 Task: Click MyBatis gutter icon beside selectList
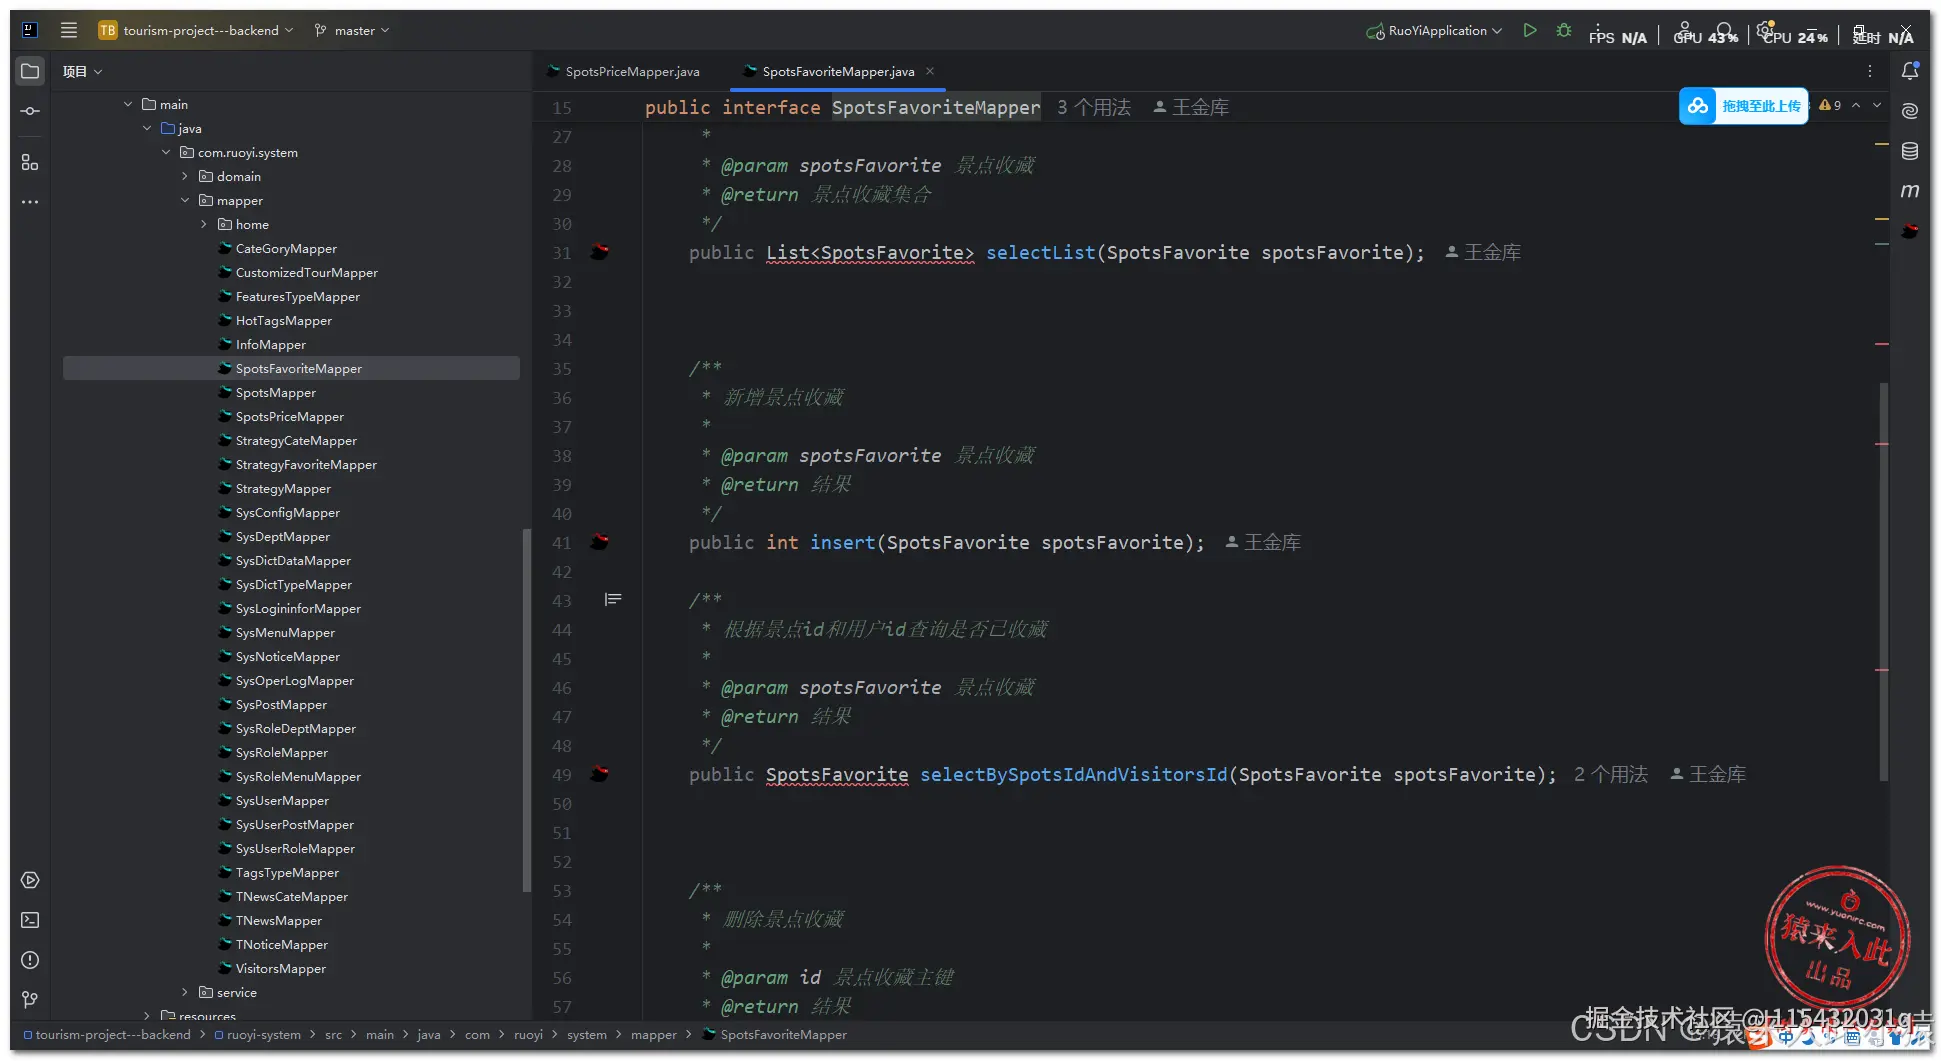[600, 252]
